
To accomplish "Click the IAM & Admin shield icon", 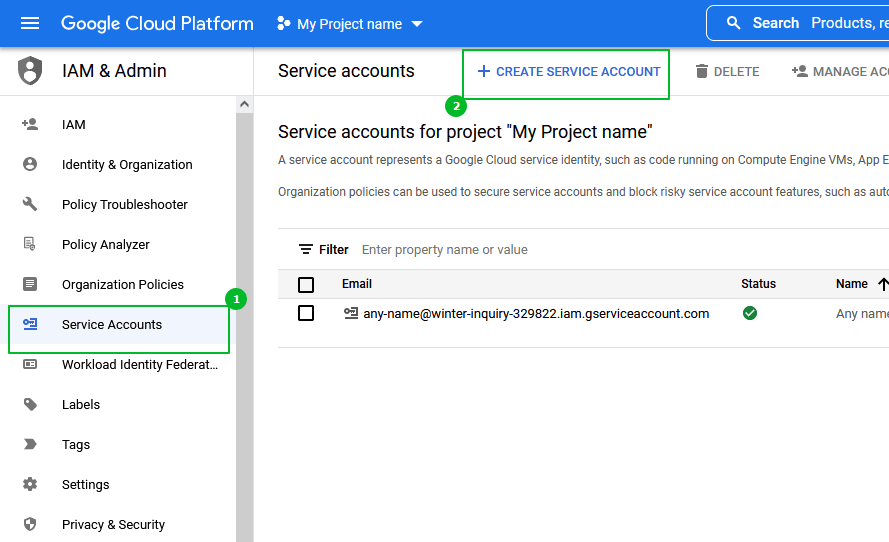I will (31, 71).
